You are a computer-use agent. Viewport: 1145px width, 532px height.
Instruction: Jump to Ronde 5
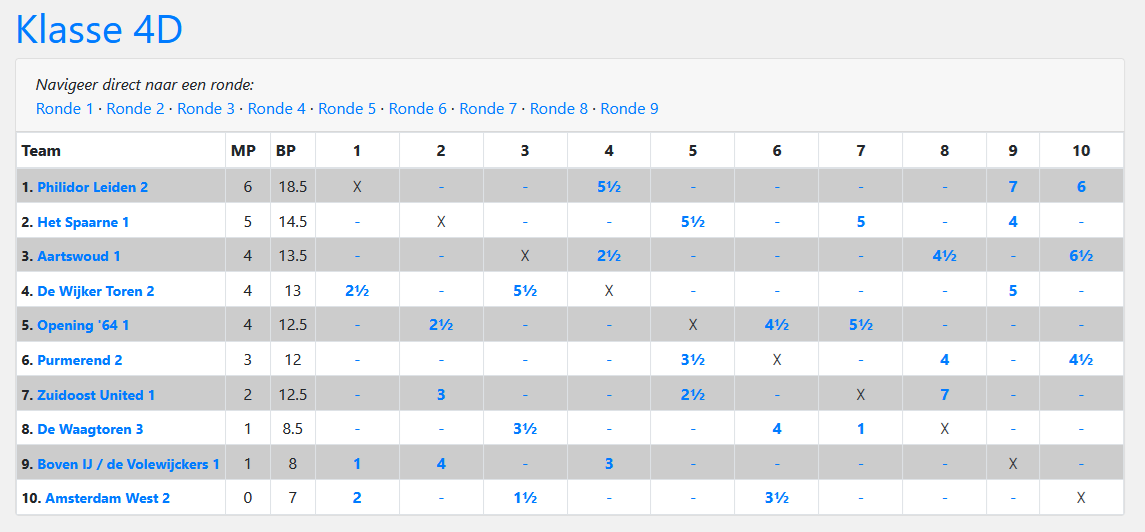point(347,108)
